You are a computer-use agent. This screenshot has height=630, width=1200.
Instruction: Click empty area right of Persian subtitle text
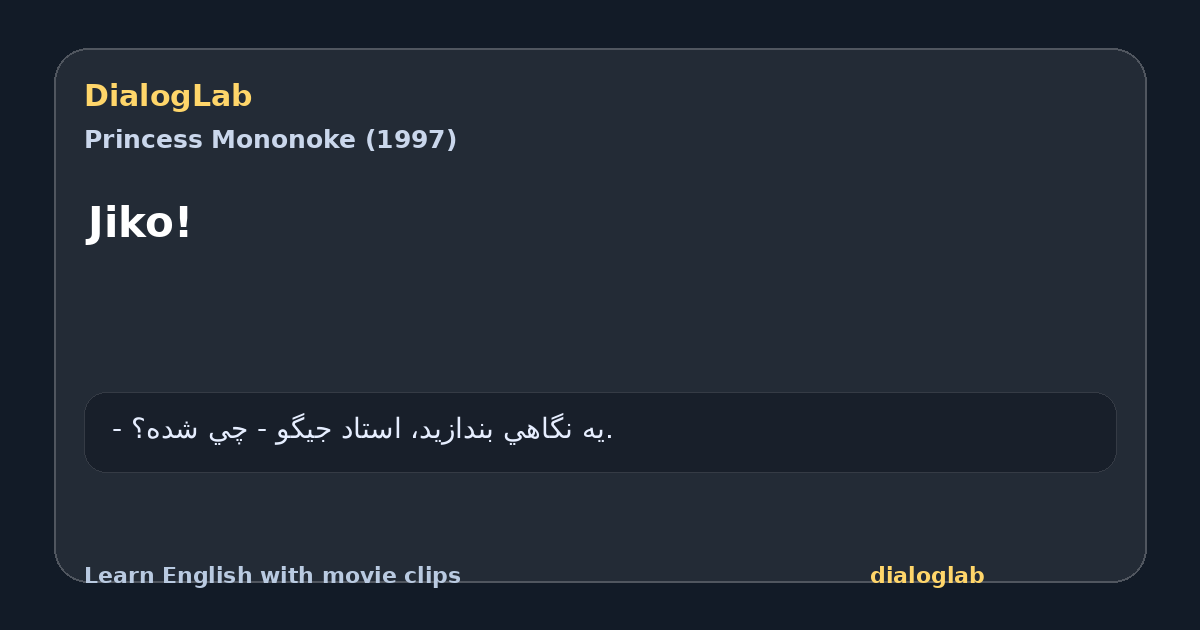tap(860, 432)
